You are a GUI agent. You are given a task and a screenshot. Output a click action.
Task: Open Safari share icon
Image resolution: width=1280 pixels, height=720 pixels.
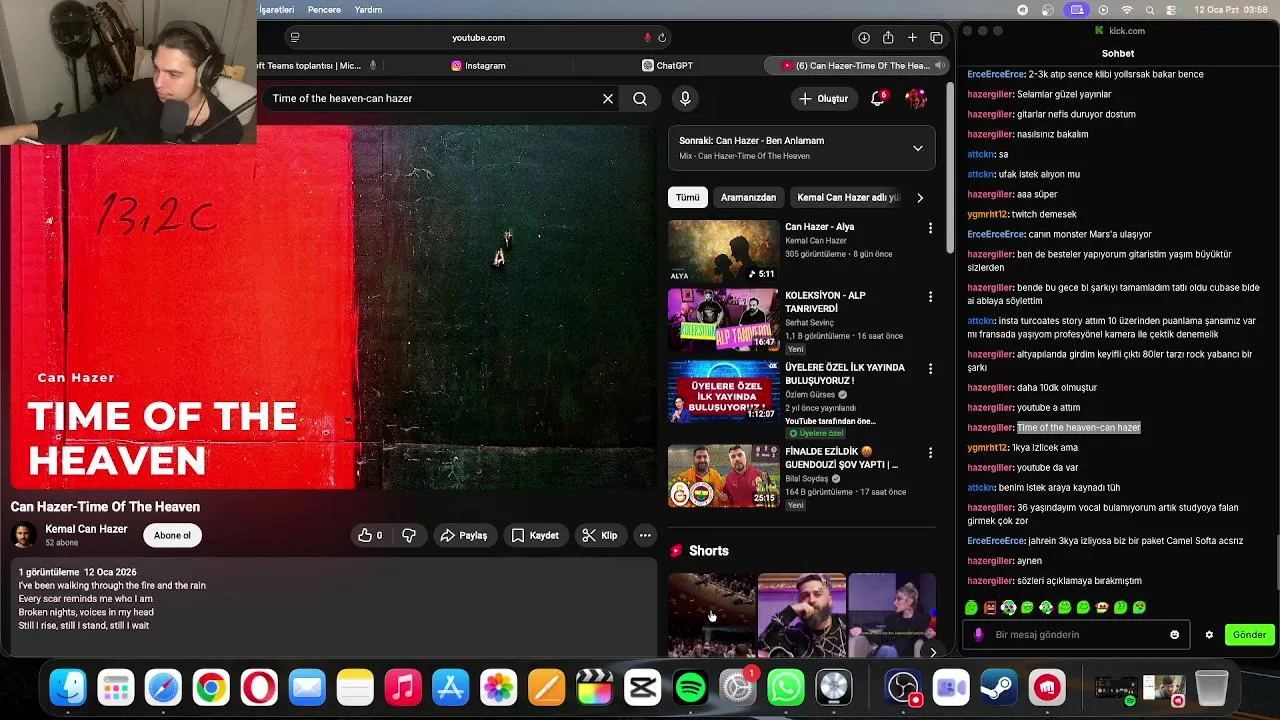[x=888, y=38]
